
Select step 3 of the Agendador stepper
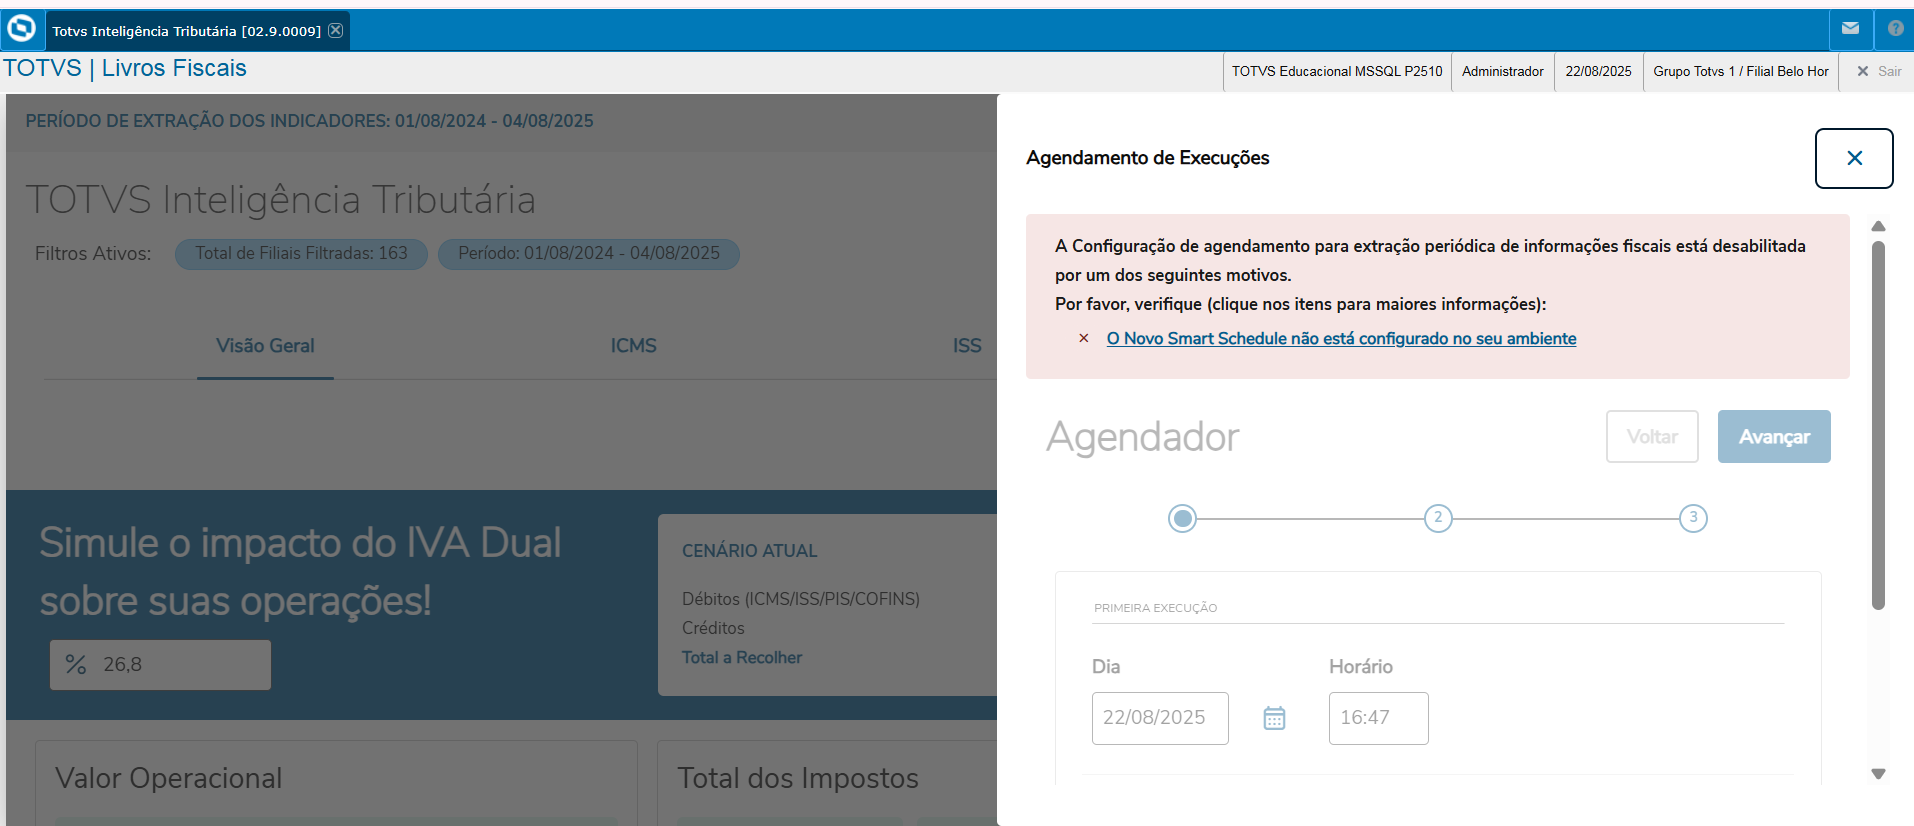pyautogui.click(x=1693, y=518)
